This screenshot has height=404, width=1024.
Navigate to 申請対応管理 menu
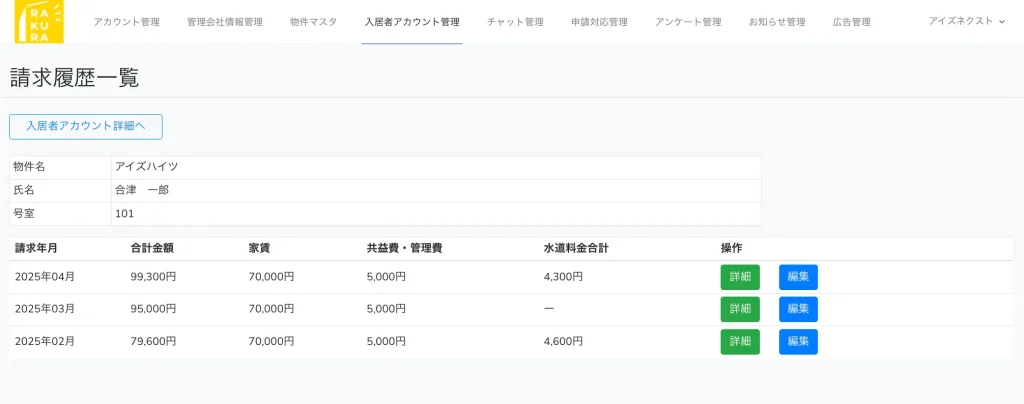(599, 22)
